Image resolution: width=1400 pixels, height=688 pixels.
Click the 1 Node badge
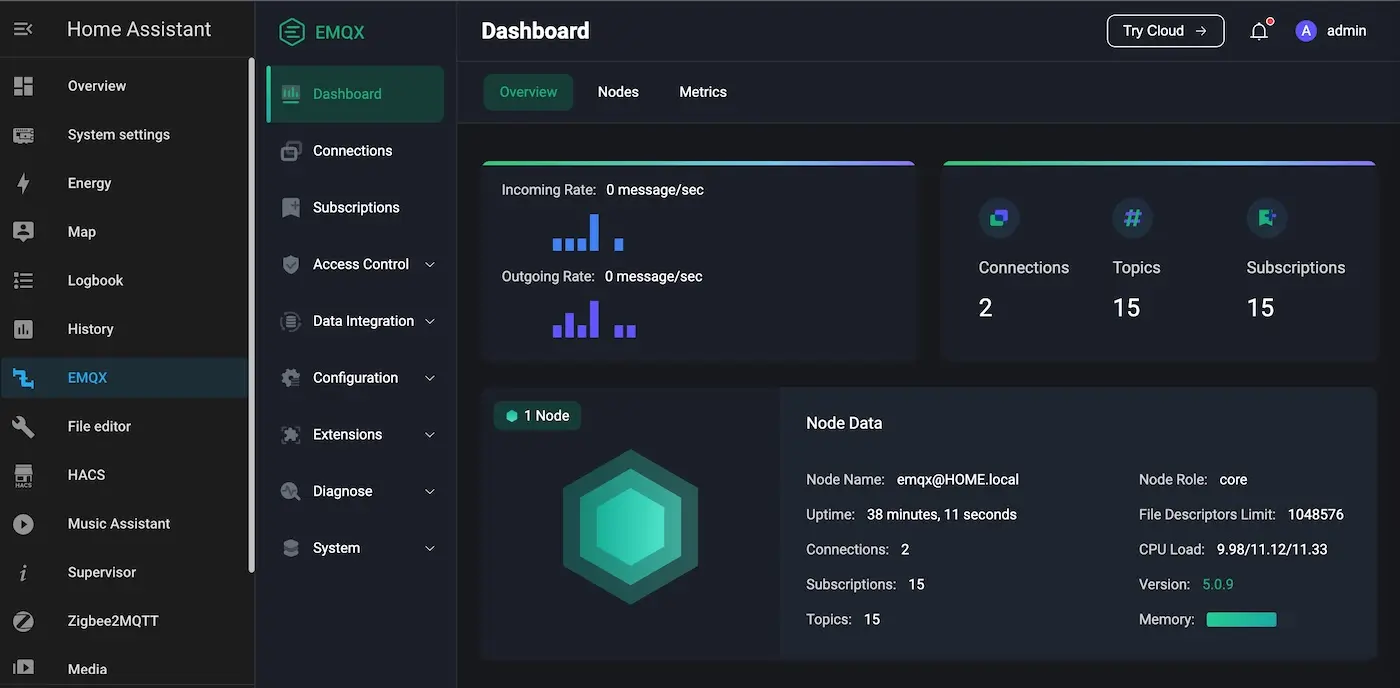(x=537, y=416)
